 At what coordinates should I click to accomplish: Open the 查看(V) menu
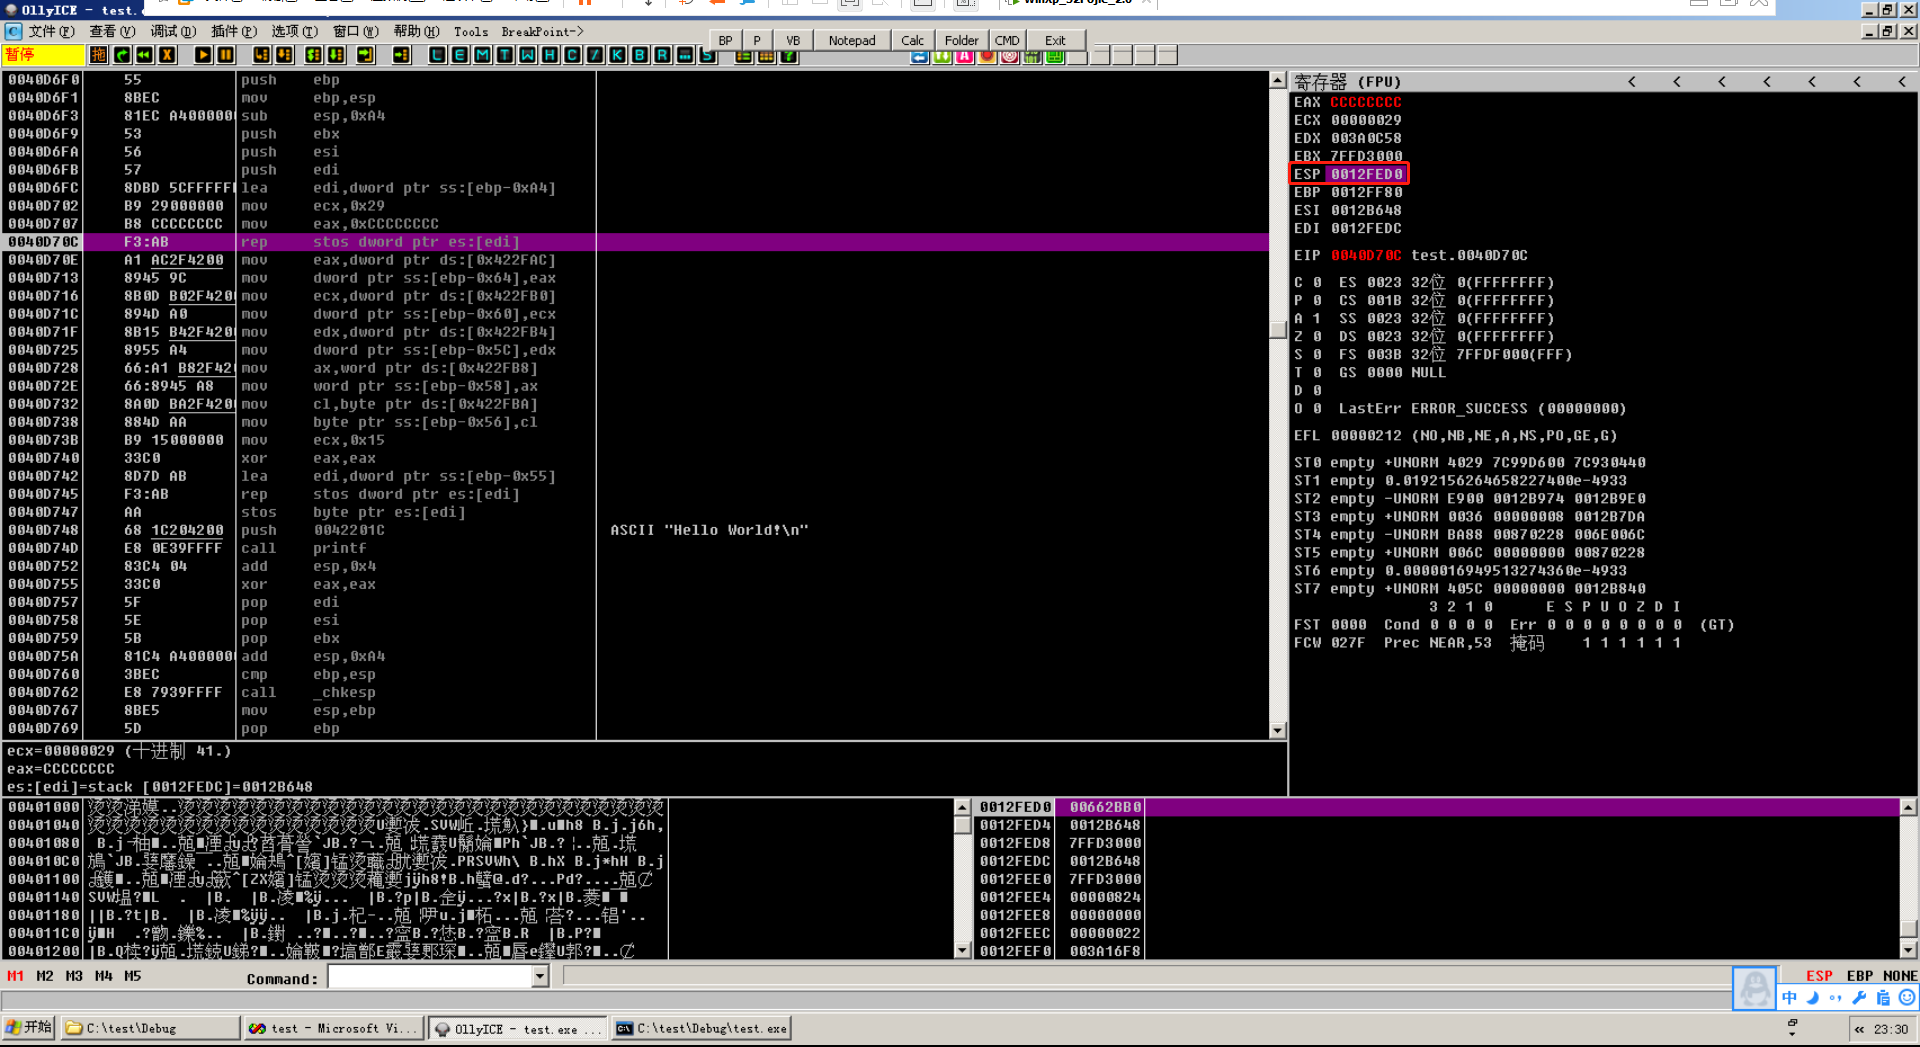(x=112, y=31)
